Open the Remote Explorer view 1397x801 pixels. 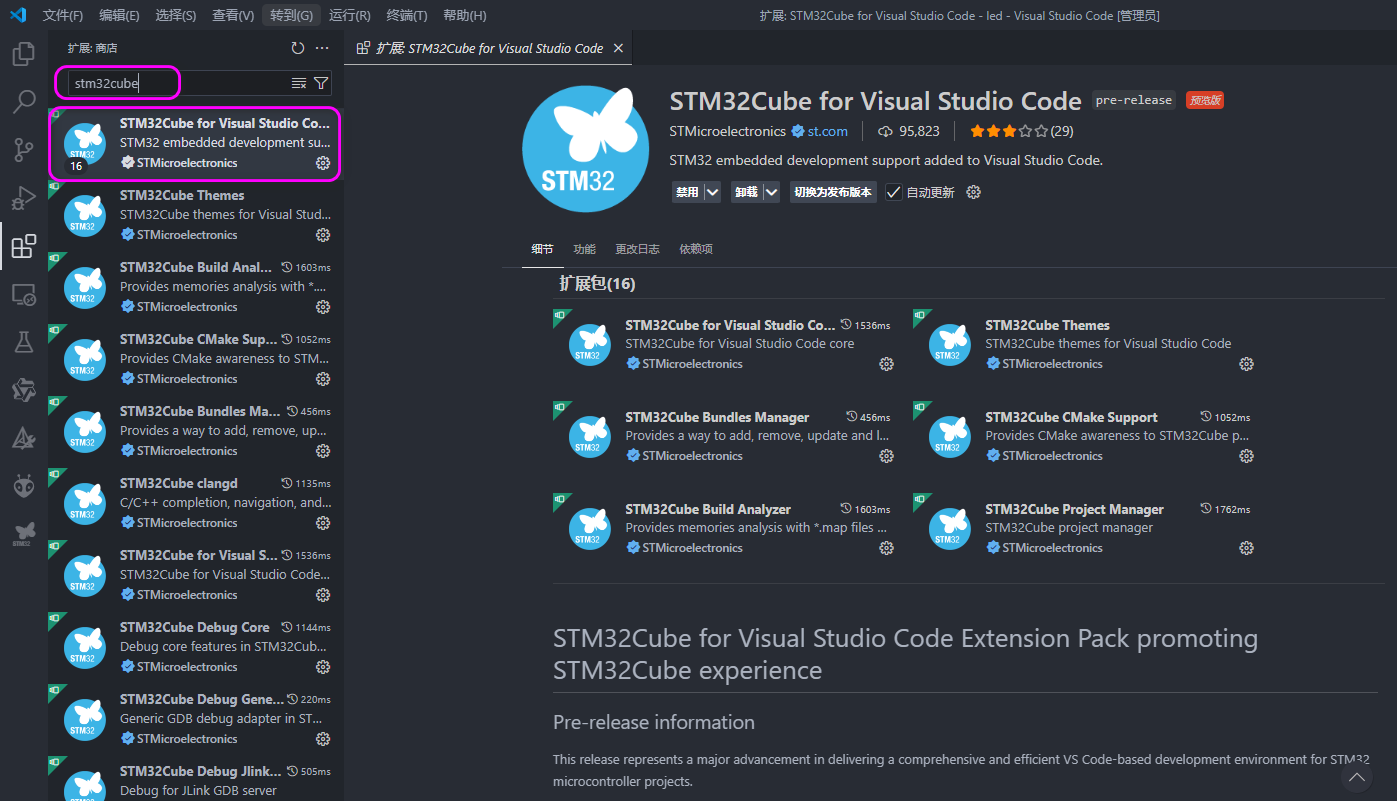24,294
